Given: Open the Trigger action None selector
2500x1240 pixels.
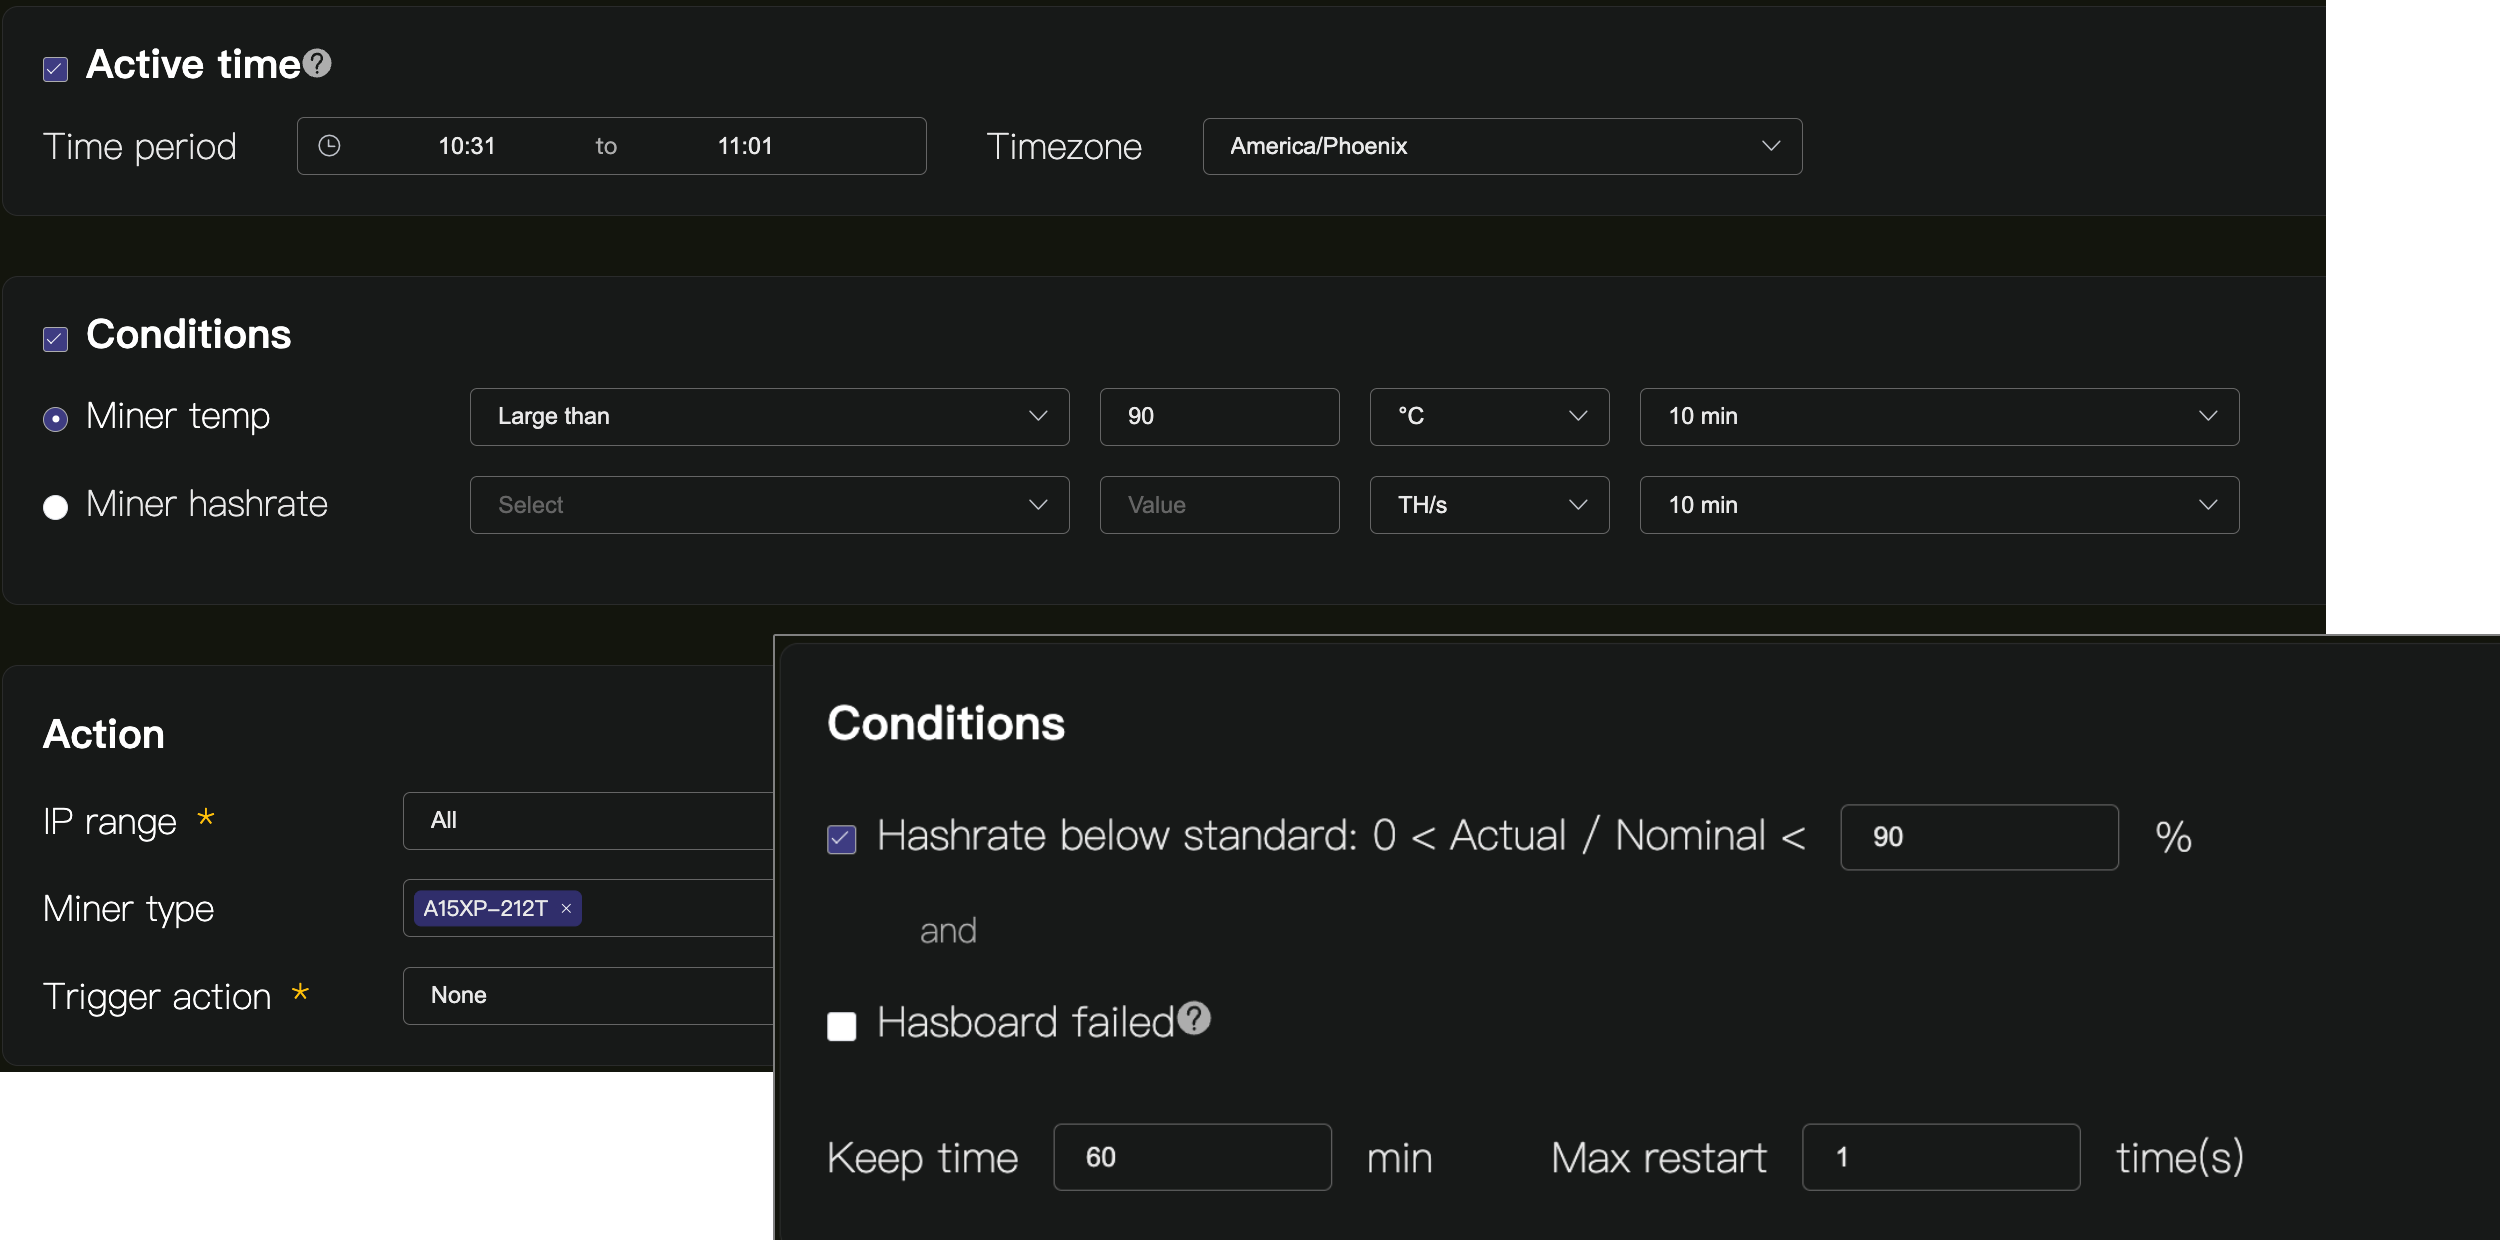Looking at the screenshot, I should point(588,995).
